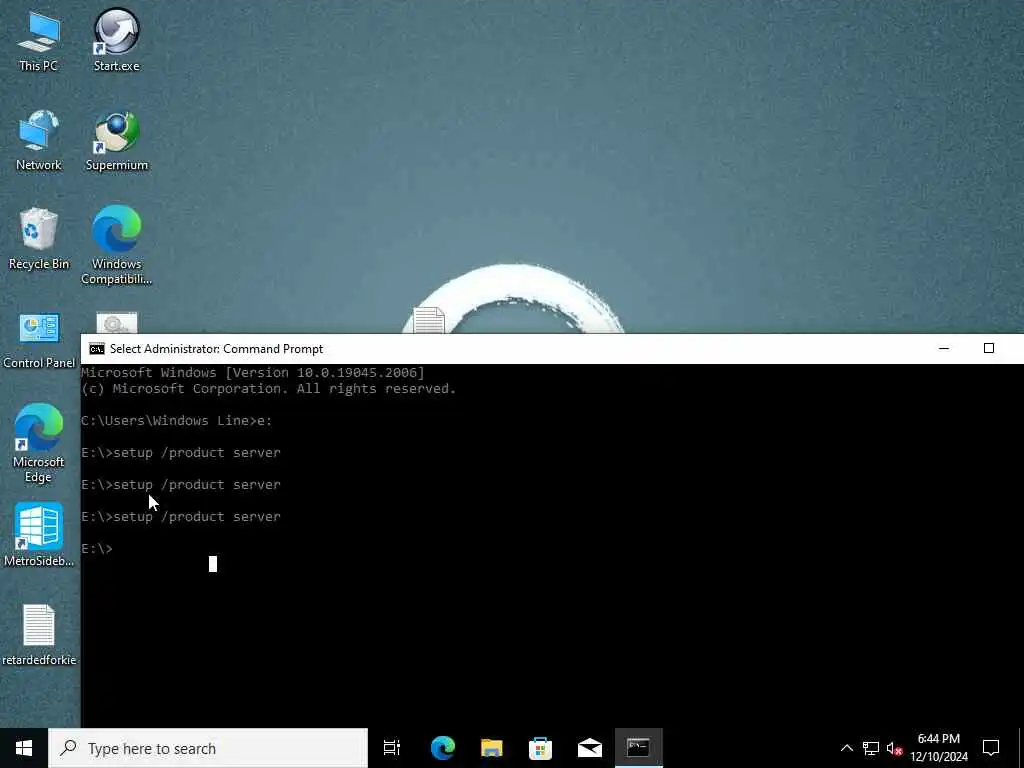Click the muted volume tray icon
The height and width of the screenshot is (768, 1024).
pyautogui.click(x=894, y=748)
